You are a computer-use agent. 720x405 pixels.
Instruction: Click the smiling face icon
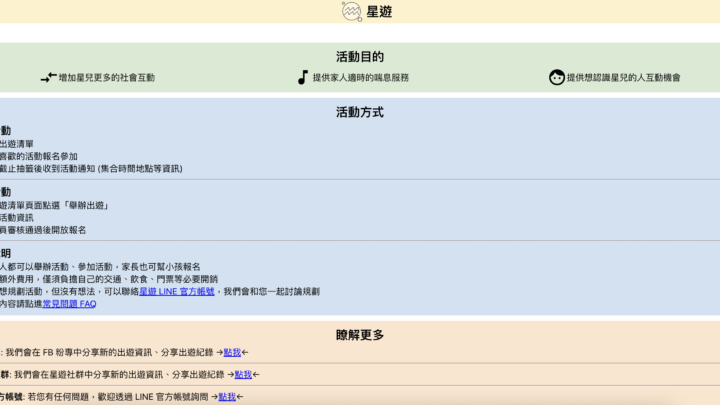coord(557,77)
